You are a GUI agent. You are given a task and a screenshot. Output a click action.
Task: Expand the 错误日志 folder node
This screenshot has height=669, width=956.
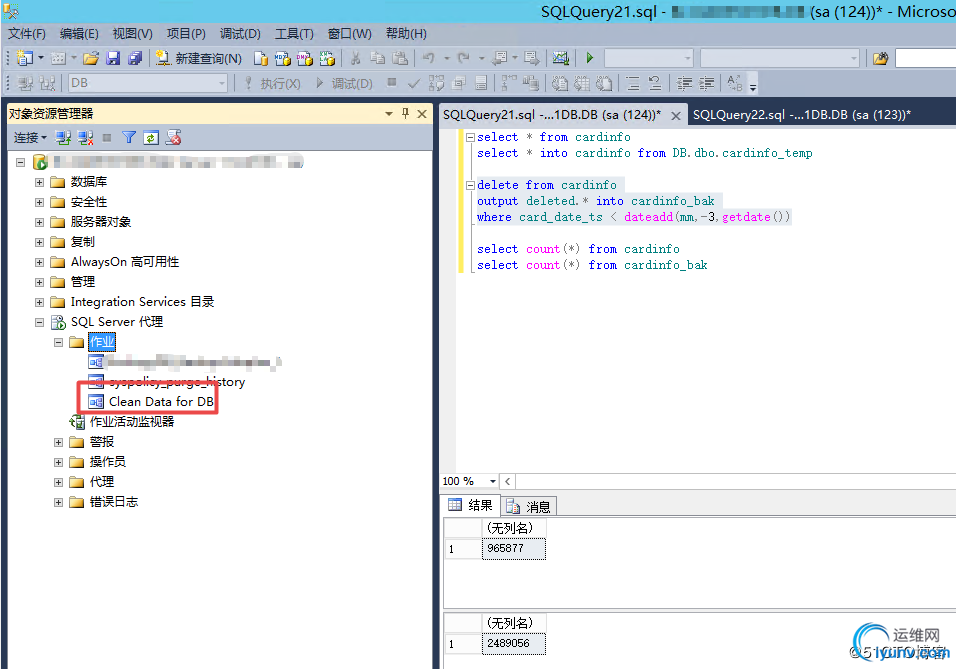[59, 503]
